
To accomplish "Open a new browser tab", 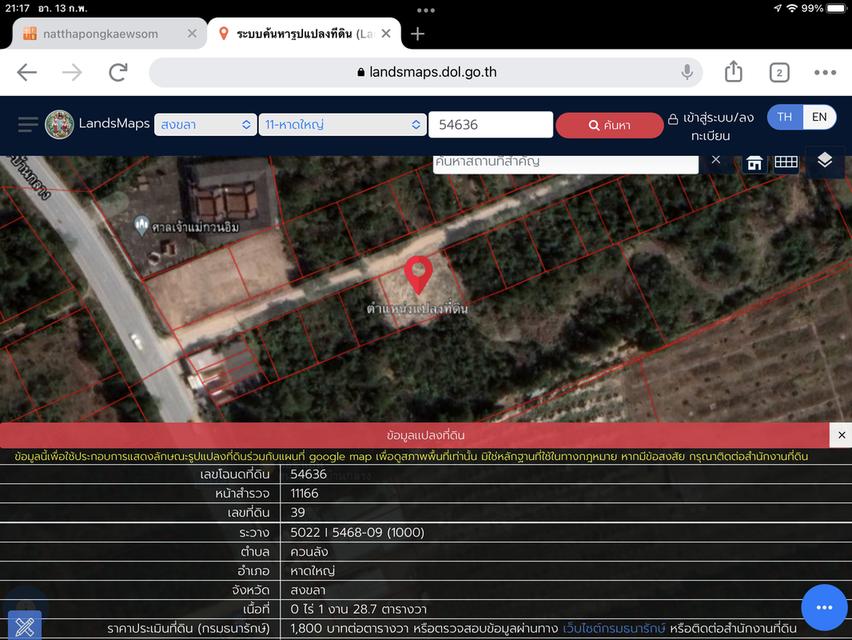I will click(418, 33).
